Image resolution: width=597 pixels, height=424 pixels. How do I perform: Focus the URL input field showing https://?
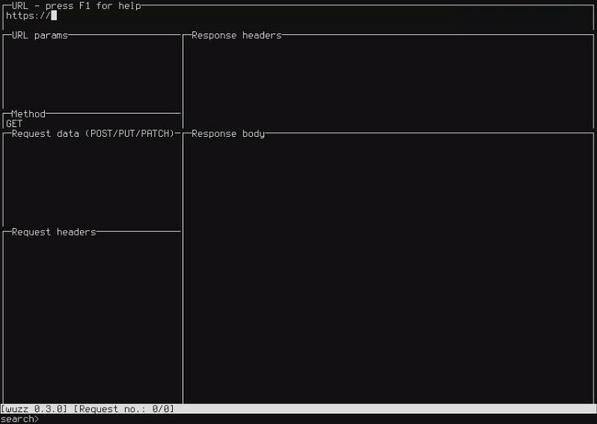coord(298,16)
